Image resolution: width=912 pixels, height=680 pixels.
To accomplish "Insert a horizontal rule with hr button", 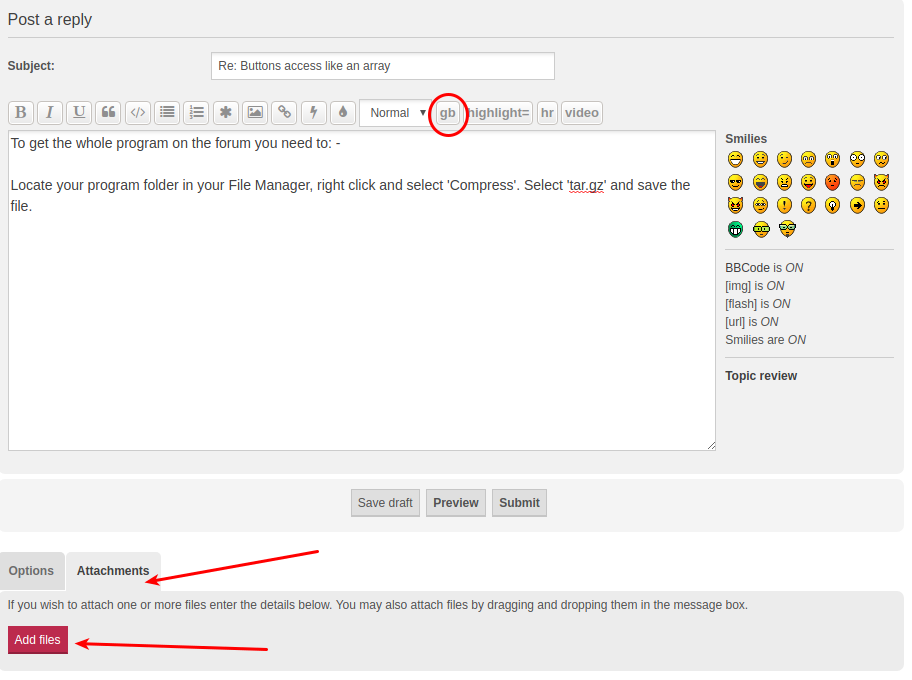I will (x=547, y=113).
